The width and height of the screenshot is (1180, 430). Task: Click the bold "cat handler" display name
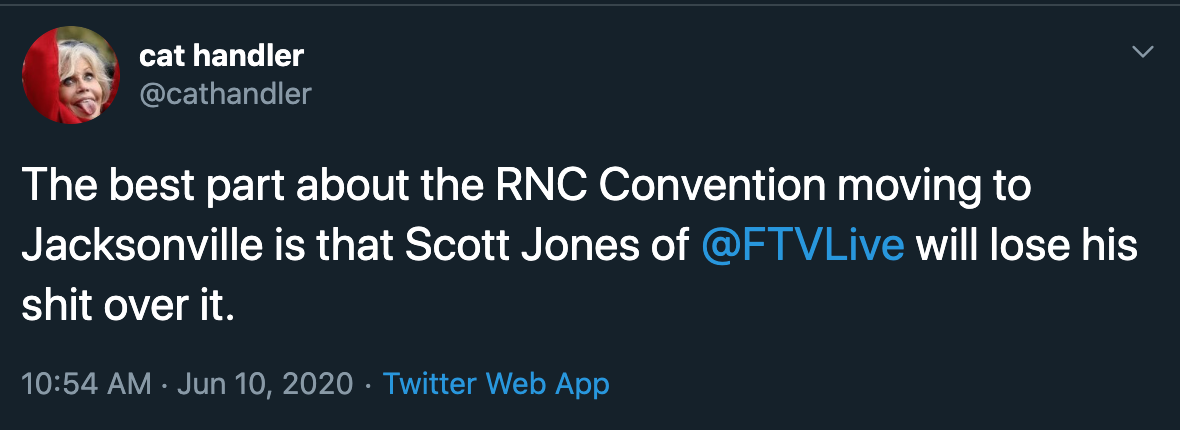click(222, 55)
